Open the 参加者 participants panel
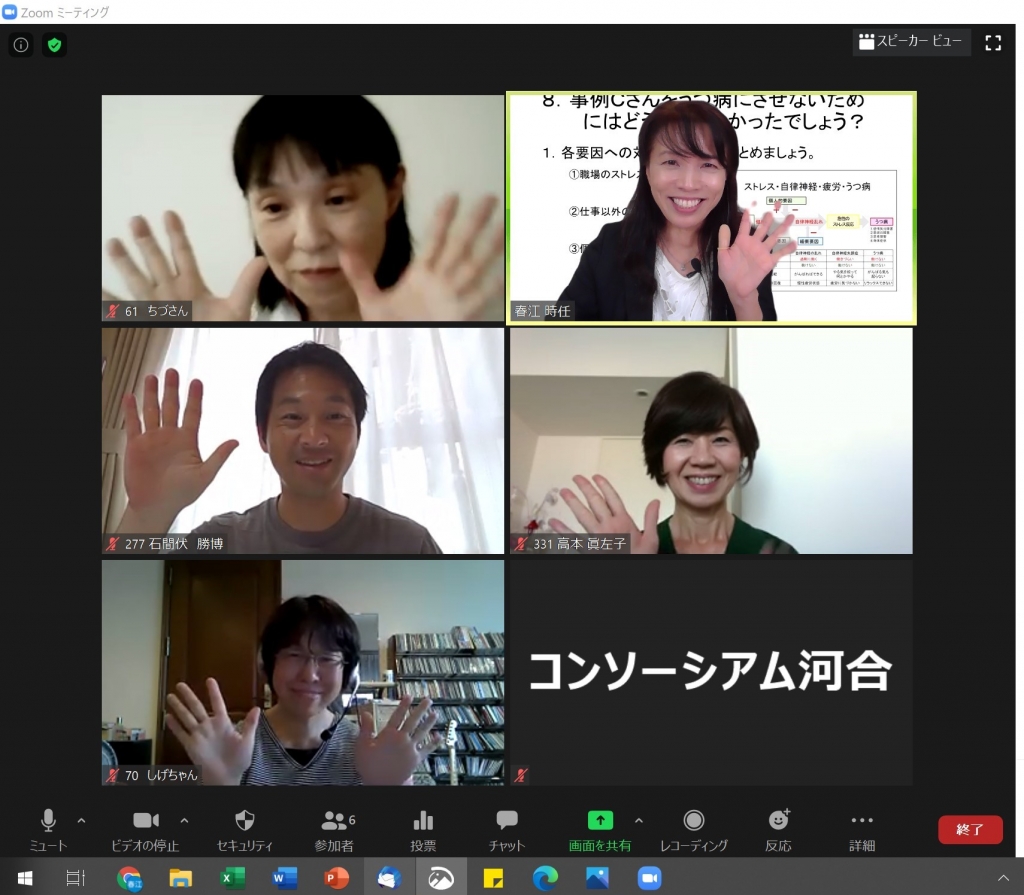 [334, 821]
